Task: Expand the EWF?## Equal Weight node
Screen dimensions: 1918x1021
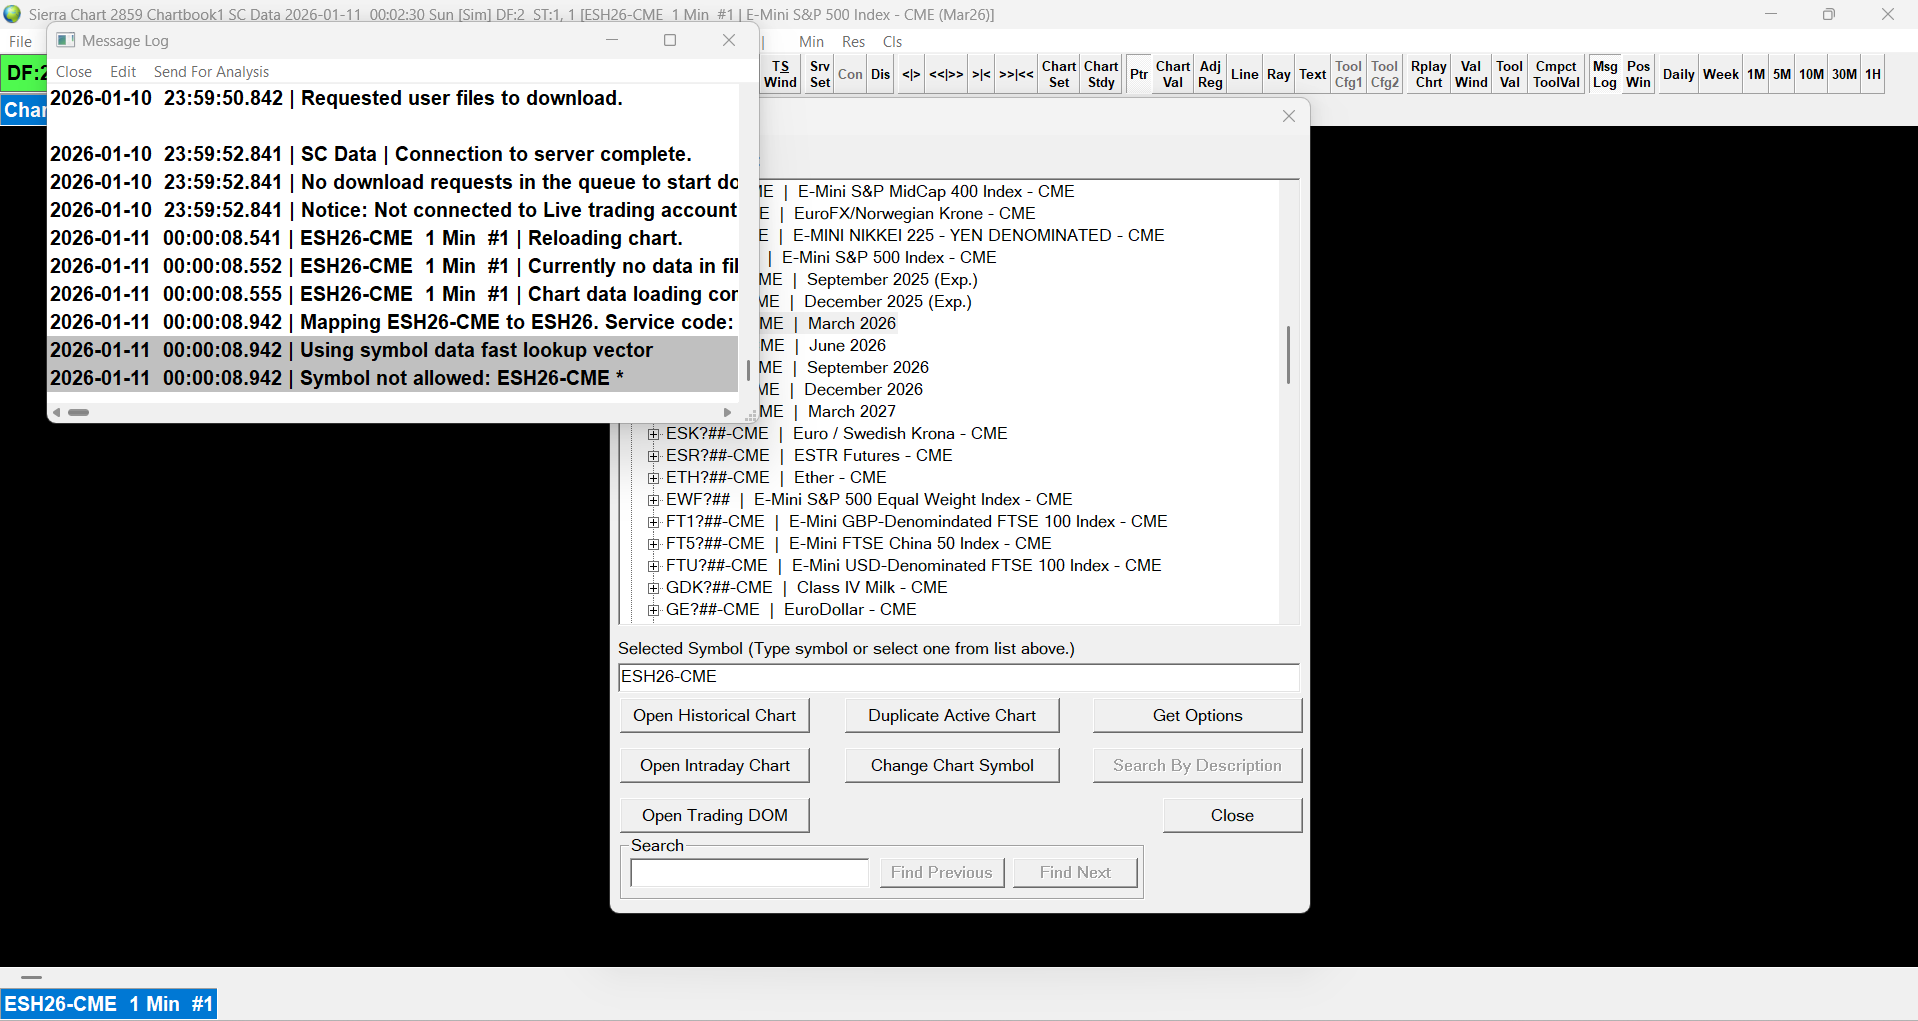Action: [654, 500]
